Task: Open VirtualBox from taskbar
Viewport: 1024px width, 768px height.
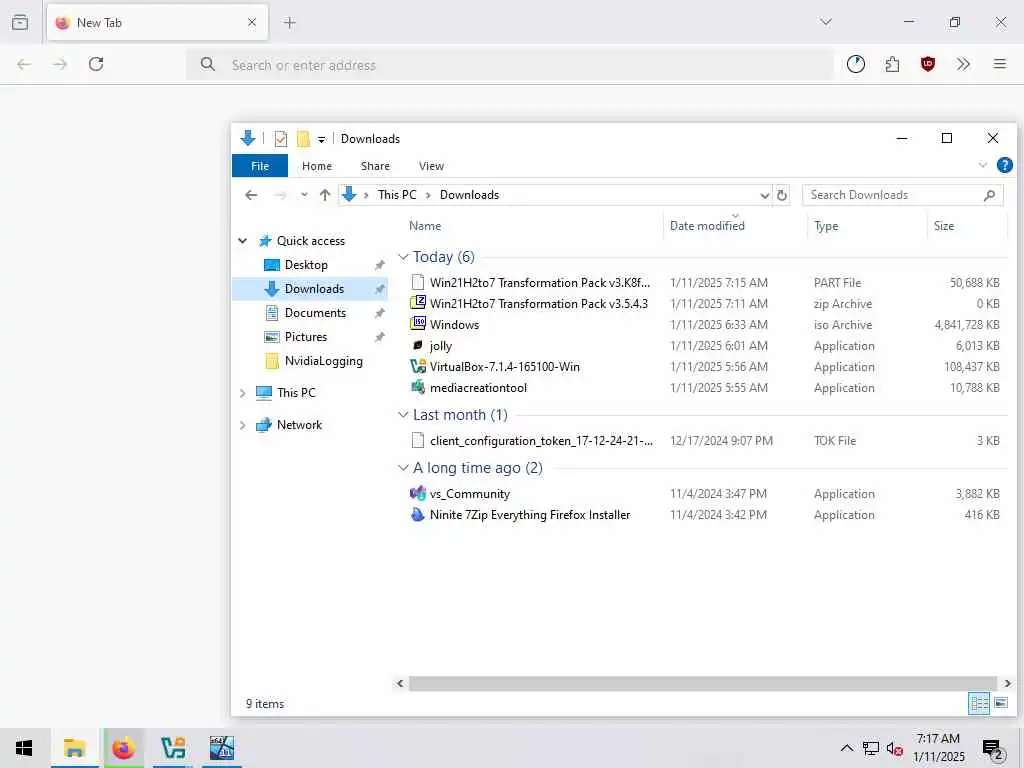Action: coord(172,748)
